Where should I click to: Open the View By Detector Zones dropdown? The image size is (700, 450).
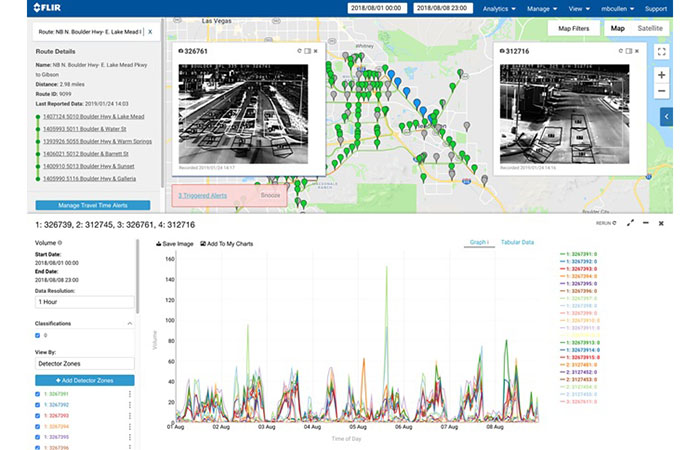(84, 363)
